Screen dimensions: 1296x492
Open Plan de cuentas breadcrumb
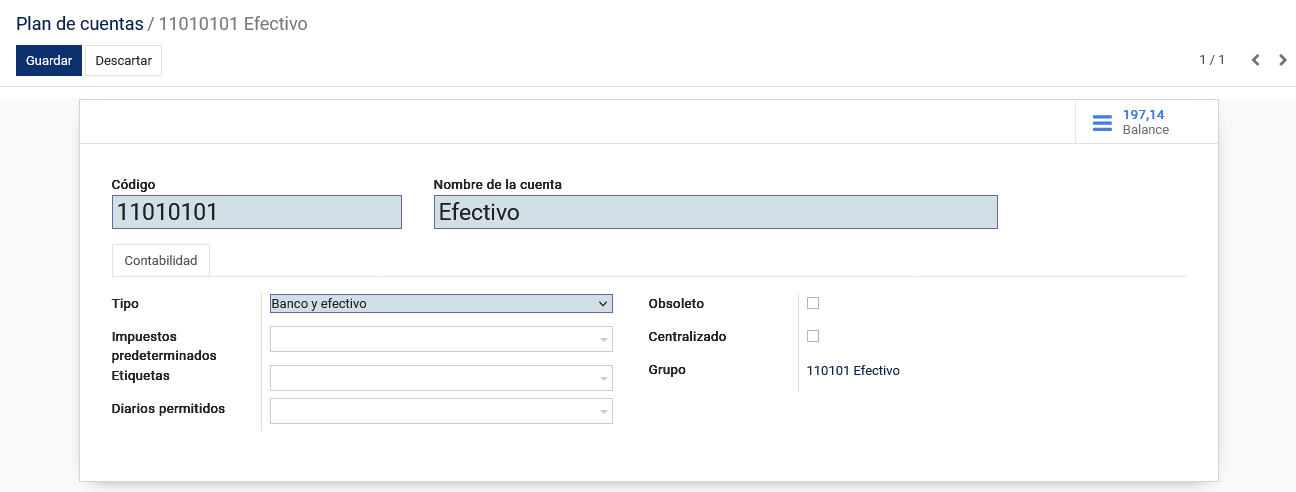click(80, 23)
